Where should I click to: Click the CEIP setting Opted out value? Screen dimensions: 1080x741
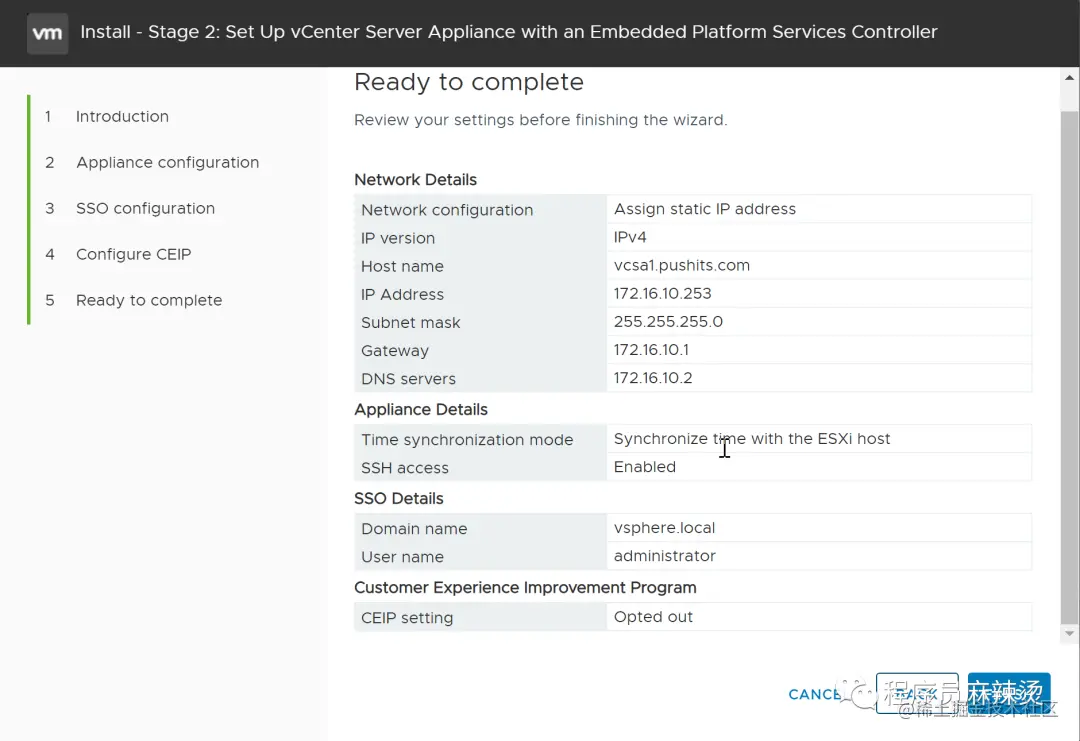[653, 617]
